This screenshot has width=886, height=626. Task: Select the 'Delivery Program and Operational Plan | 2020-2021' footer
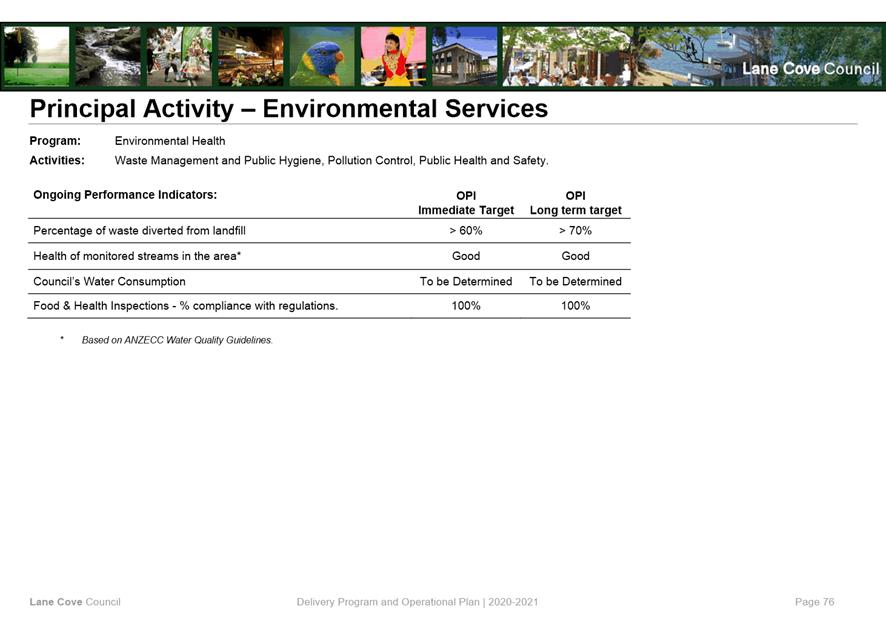(x=418, y=602)
